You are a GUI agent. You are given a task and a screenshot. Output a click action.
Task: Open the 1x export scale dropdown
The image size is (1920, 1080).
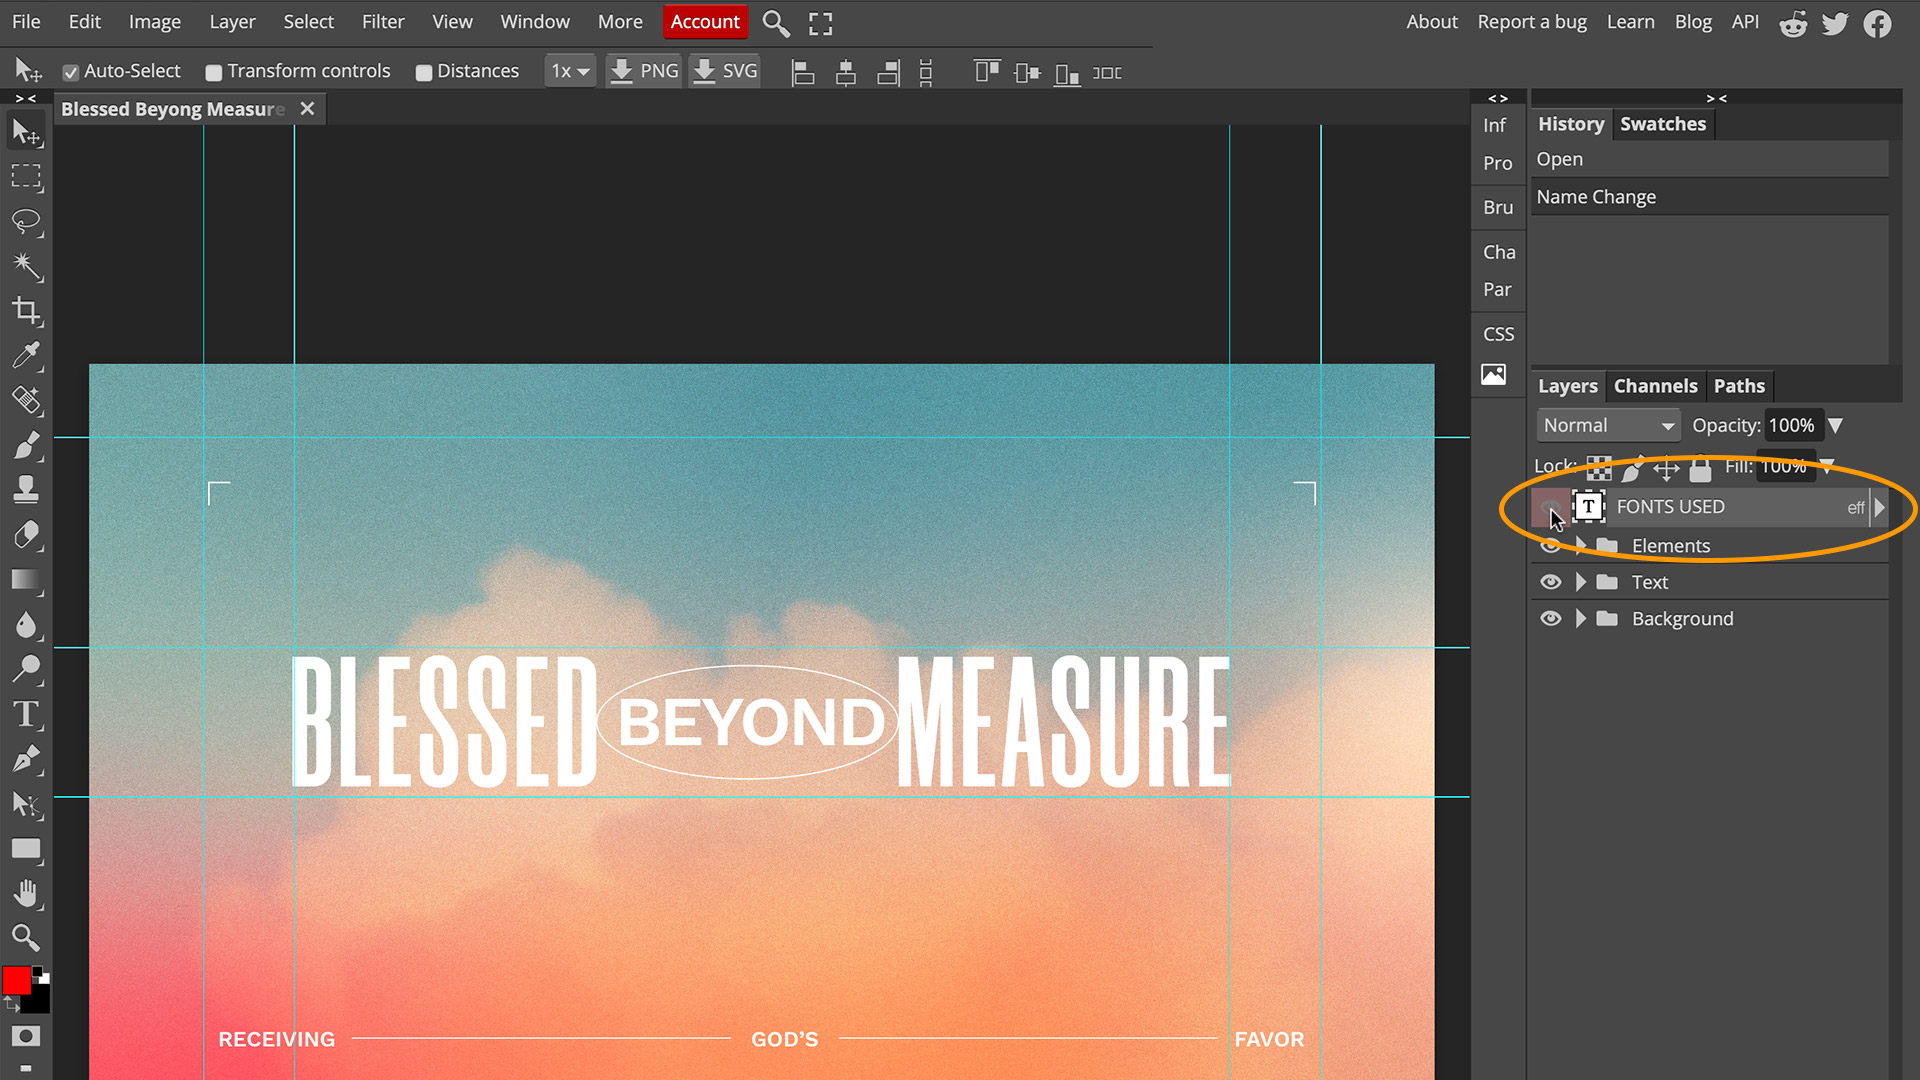[x=570, y=71]
